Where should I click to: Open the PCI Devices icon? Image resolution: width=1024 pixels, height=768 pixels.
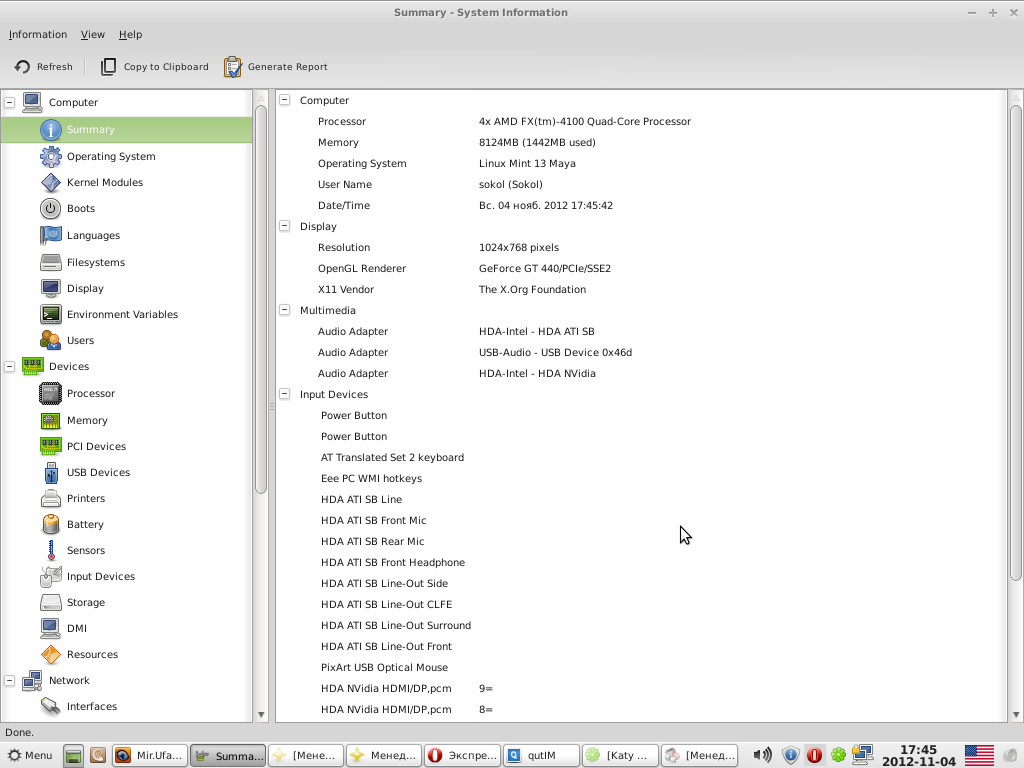(x=50, y=446)
